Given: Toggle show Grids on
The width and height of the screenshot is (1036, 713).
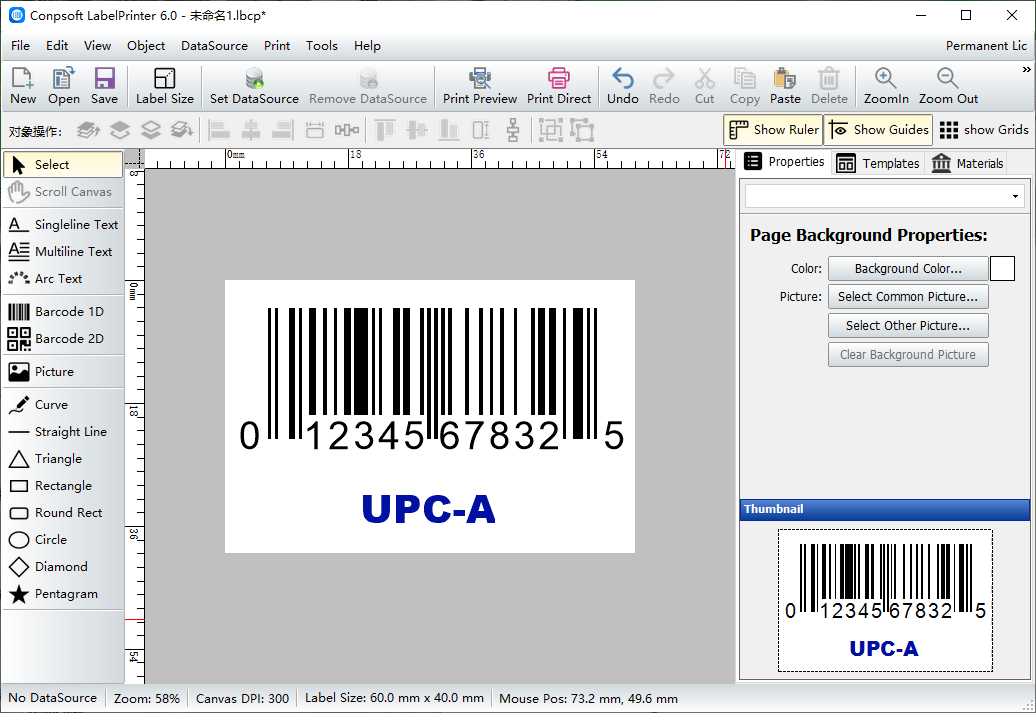Looking at the screenshot, I should pos(984,130).
